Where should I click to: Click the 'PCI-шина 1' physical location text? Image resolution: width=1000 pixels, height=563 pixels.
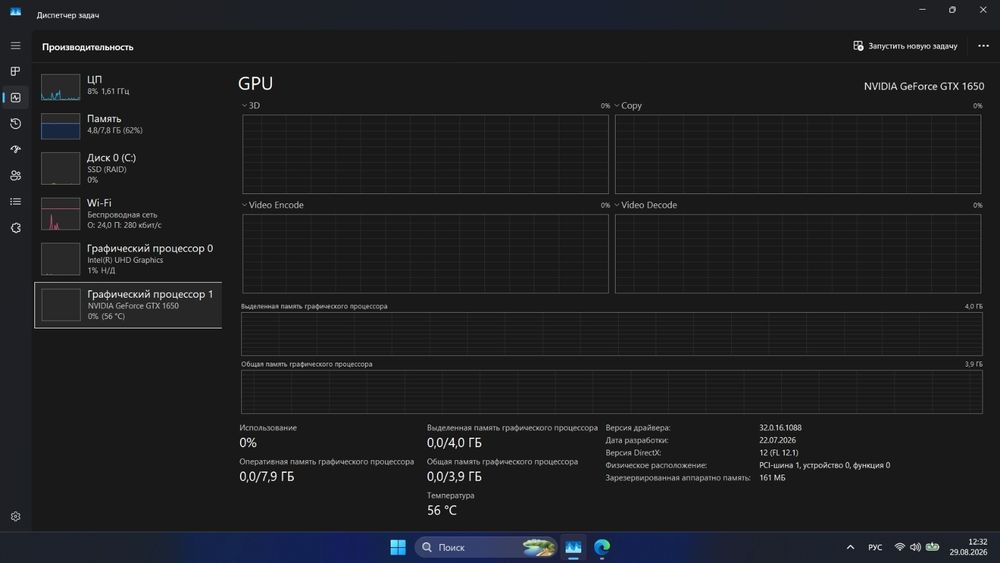pyautogui.click(x=824, y=465)
